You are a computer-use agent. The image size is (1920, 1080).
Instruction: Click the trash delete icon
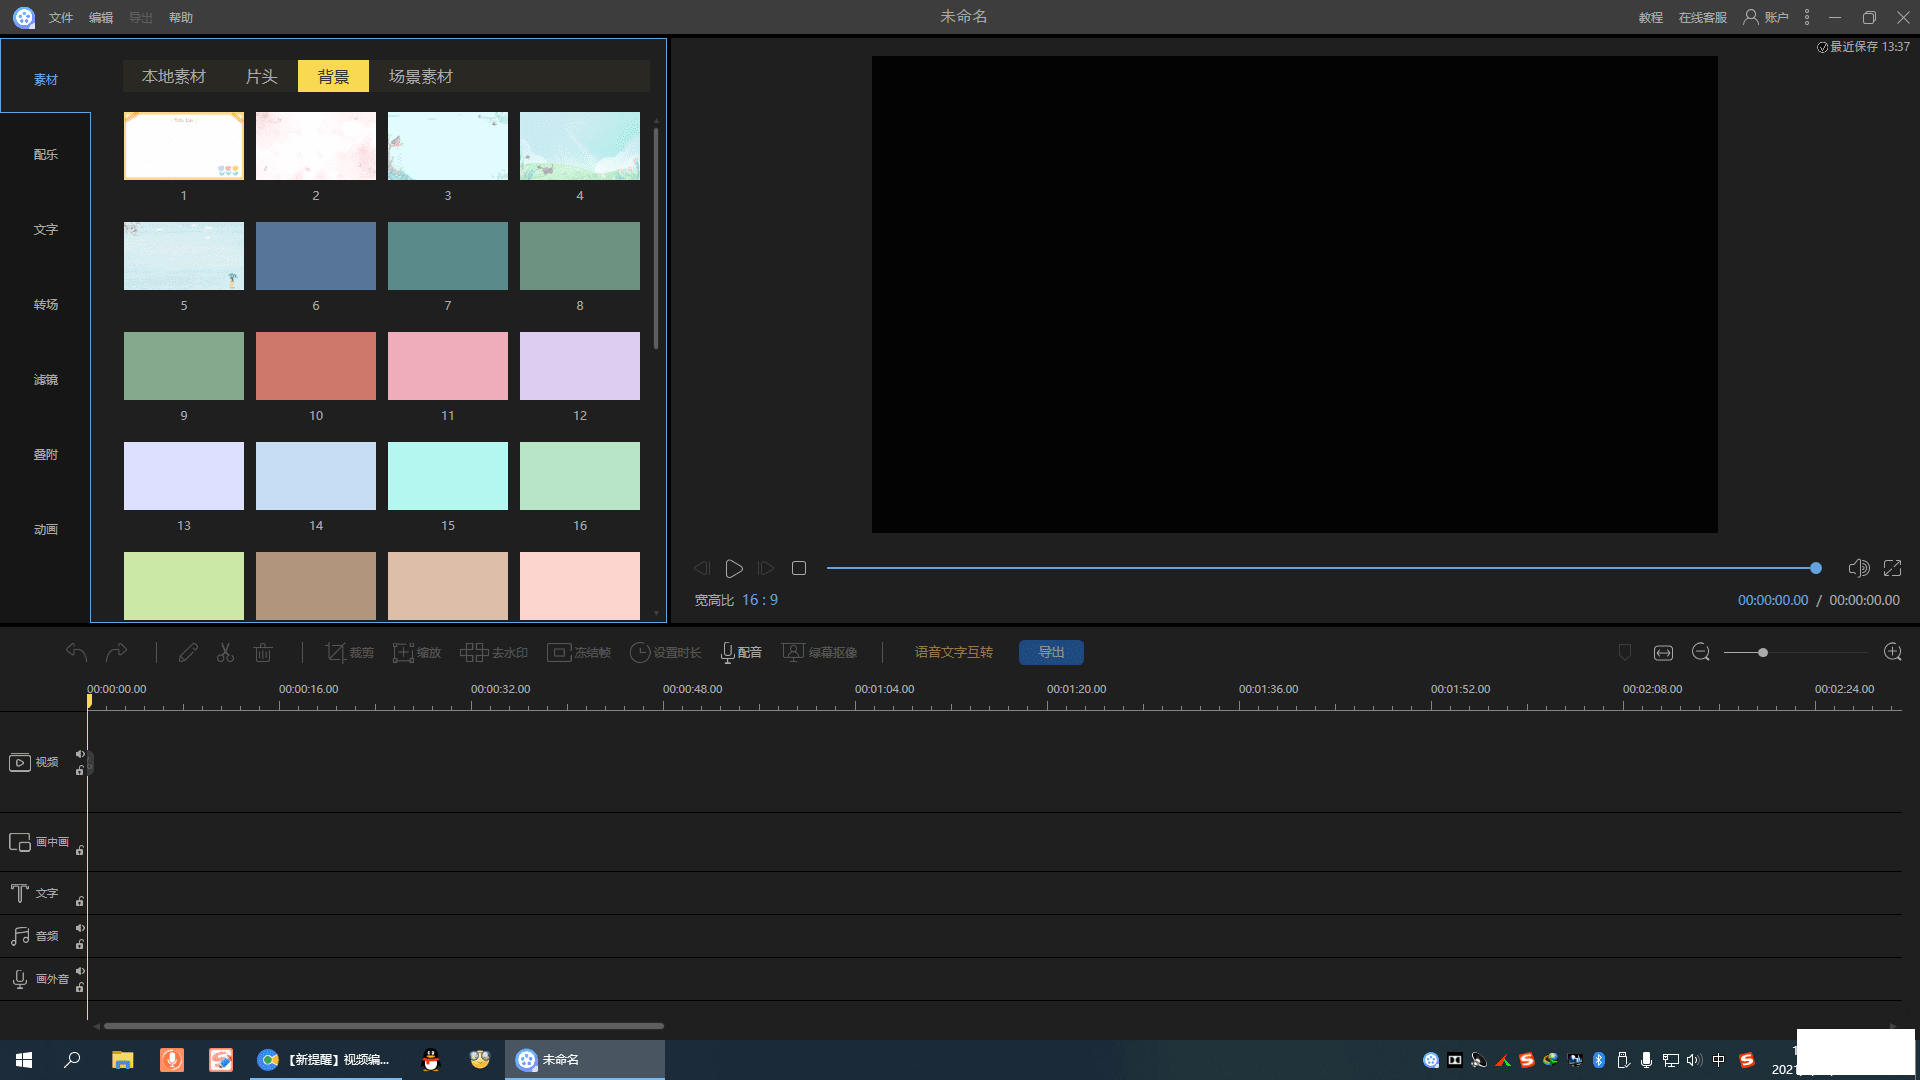click(x=263, y=652)
